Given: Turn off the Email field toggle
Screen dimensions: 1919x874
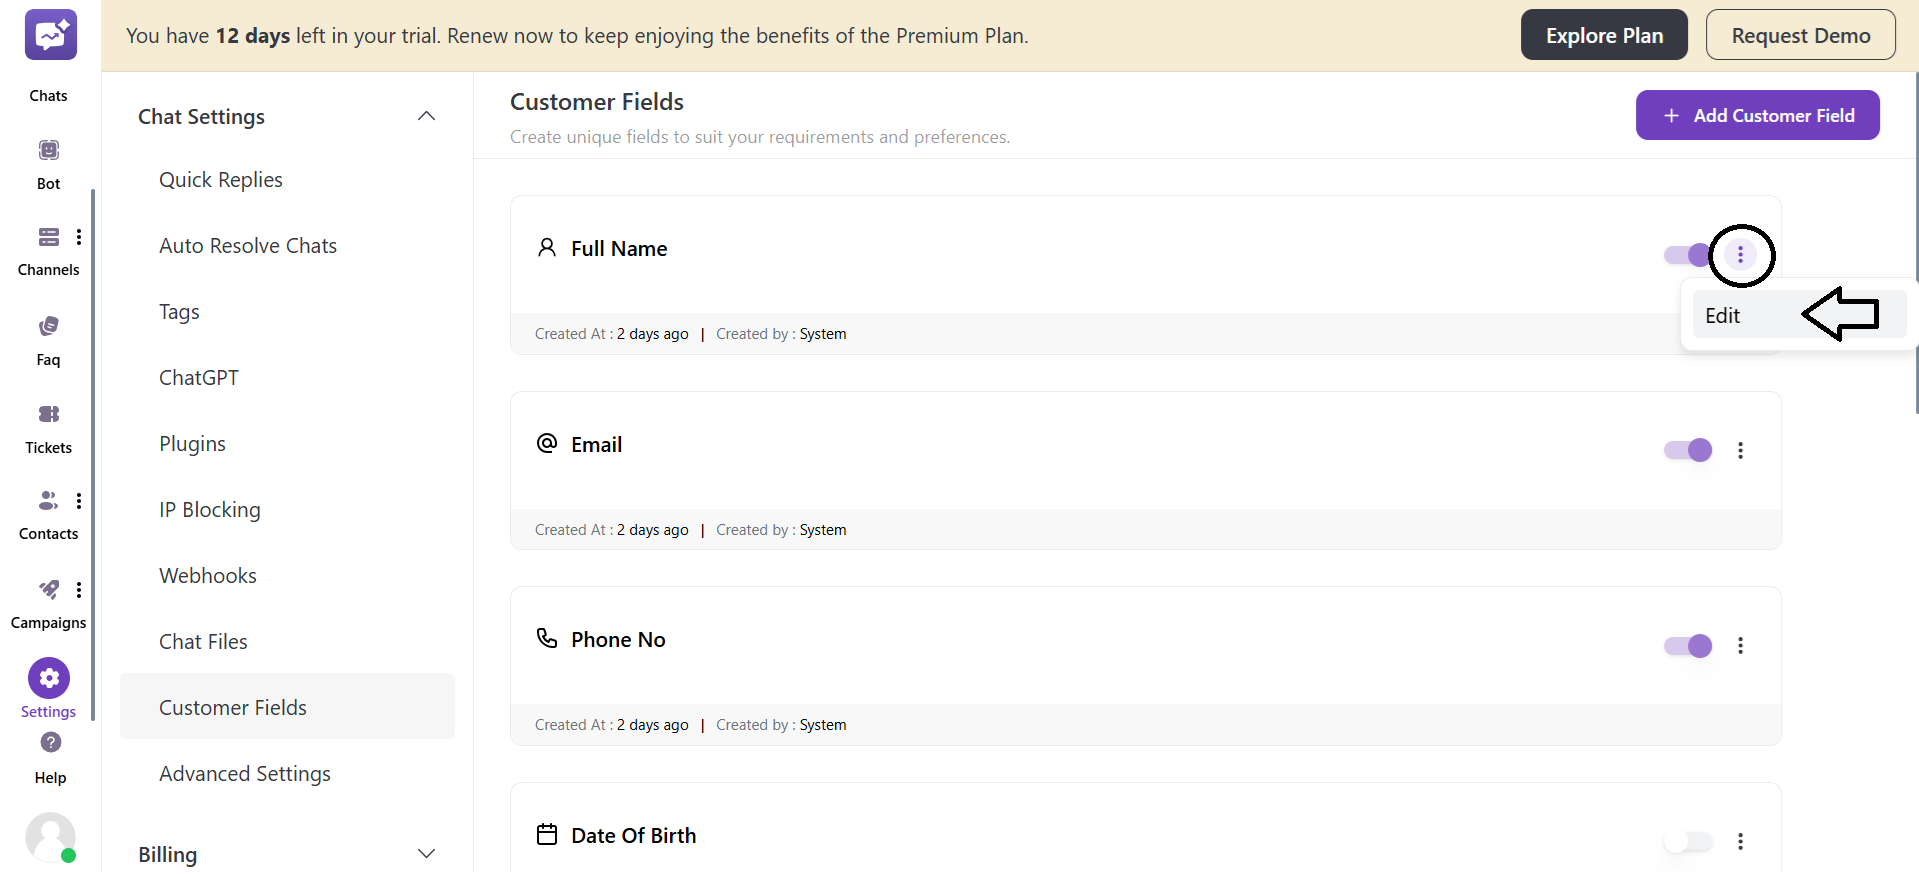Looking at the screenshot, I should [x=1687, y=450].
